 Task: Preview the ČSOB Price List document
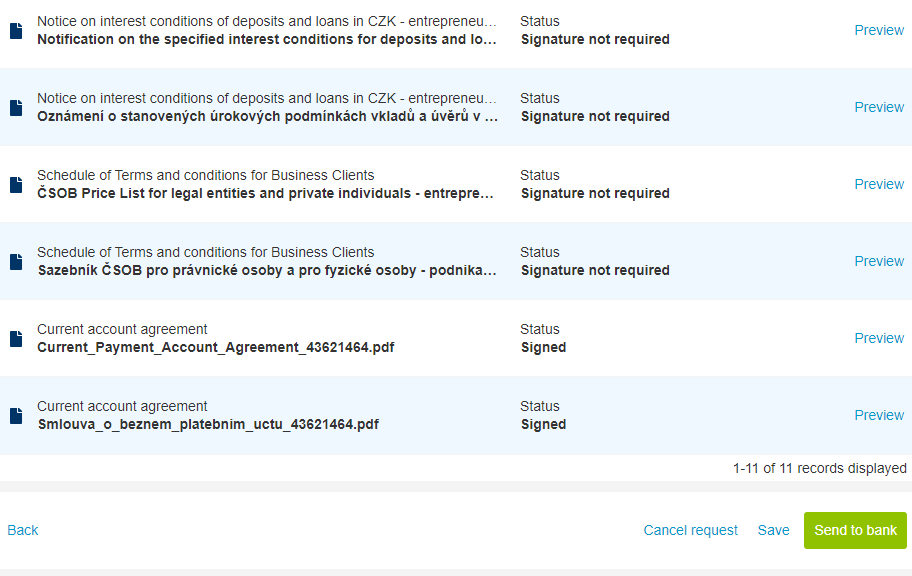(879, 184)
